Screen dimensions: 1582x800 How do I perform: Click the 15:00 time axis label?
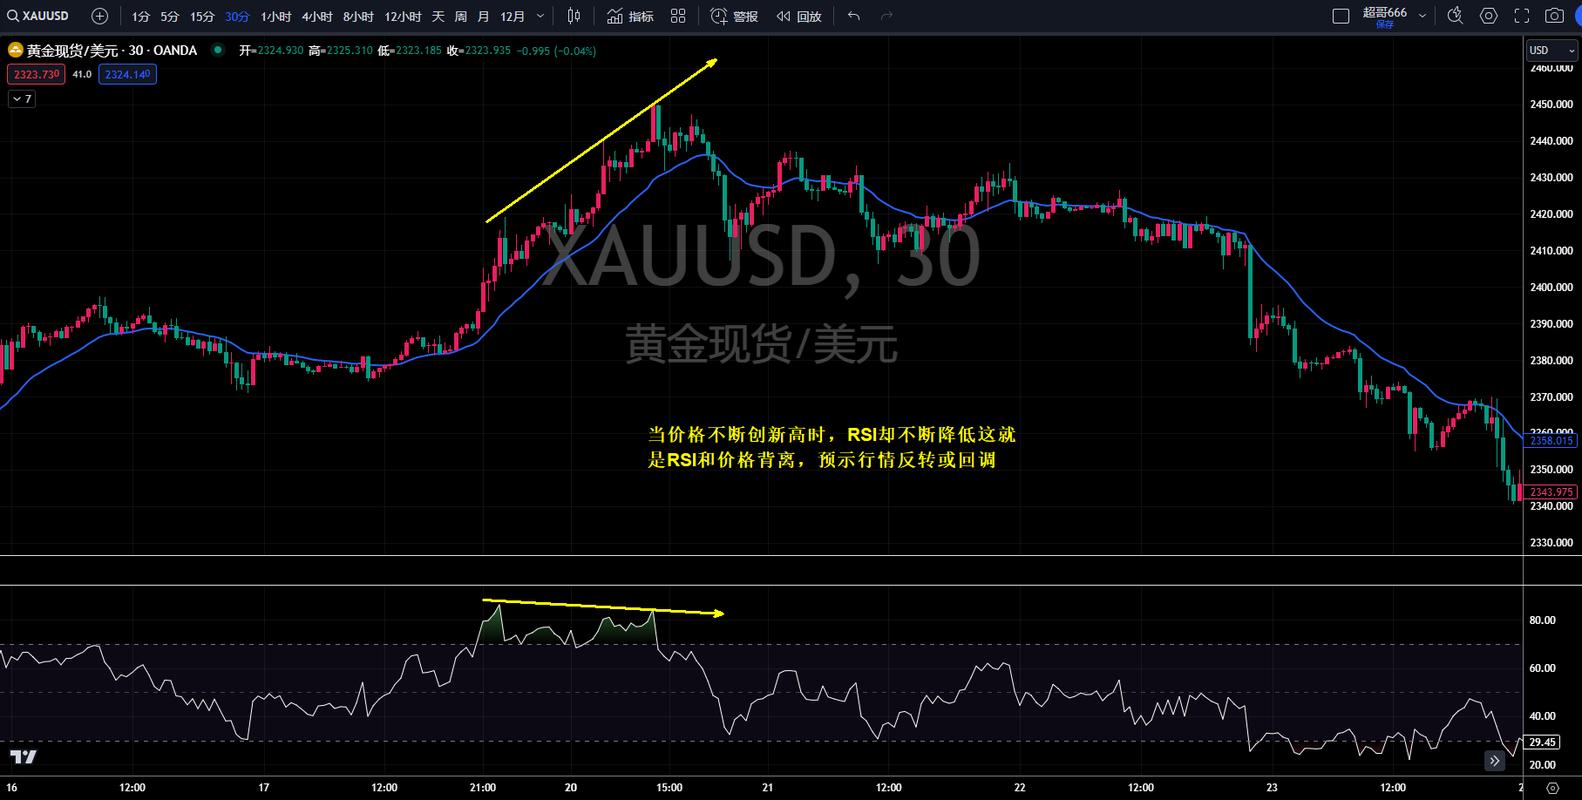[x=669, y=788]
